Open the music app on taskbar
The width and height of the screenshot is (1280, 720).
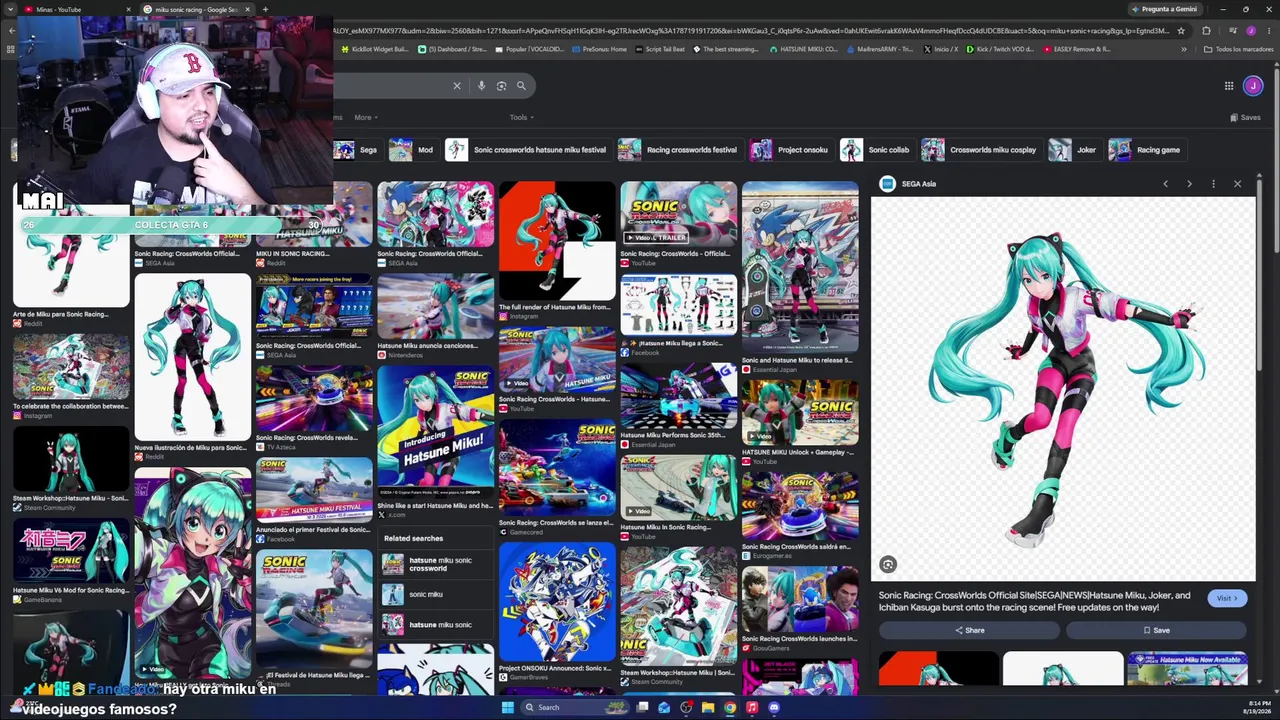pos(752,708)
